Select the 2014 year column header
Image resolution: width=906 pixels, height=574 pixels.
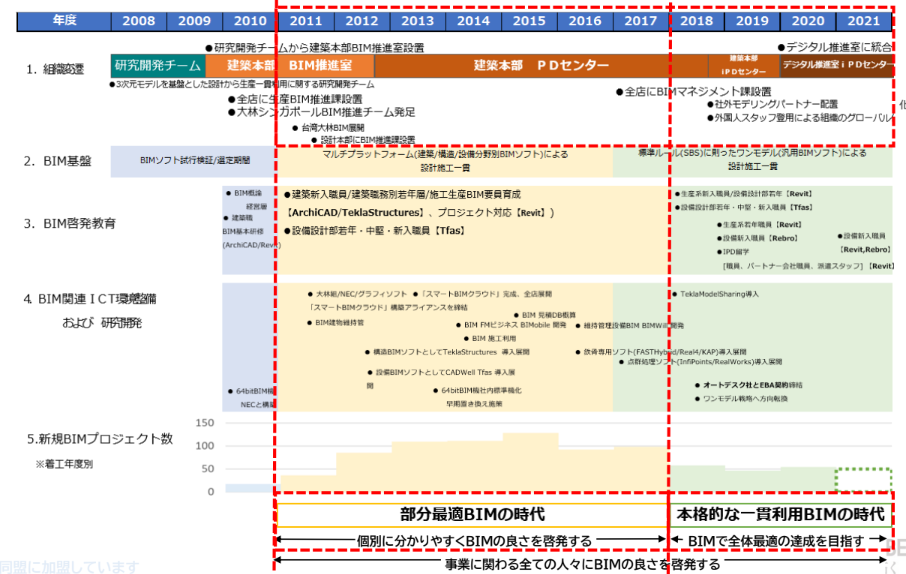[473, 21]
